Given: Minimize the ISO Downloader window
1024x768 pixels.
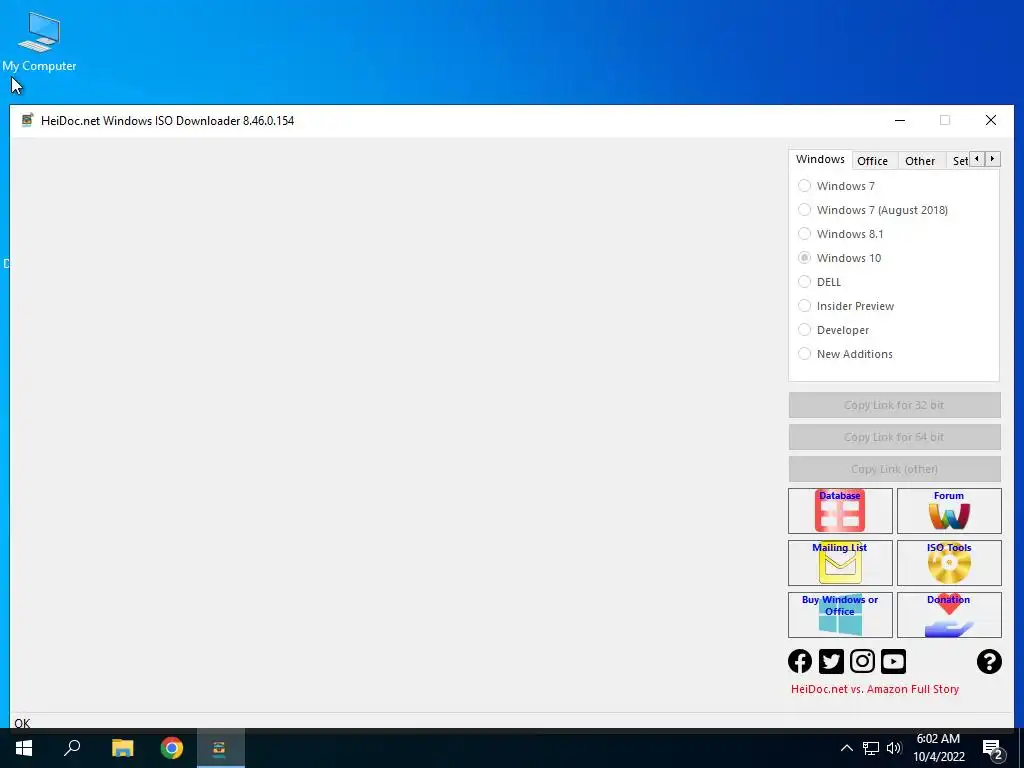Looking at the screenshot, I should pyautogui.click(x=899, y=121).
